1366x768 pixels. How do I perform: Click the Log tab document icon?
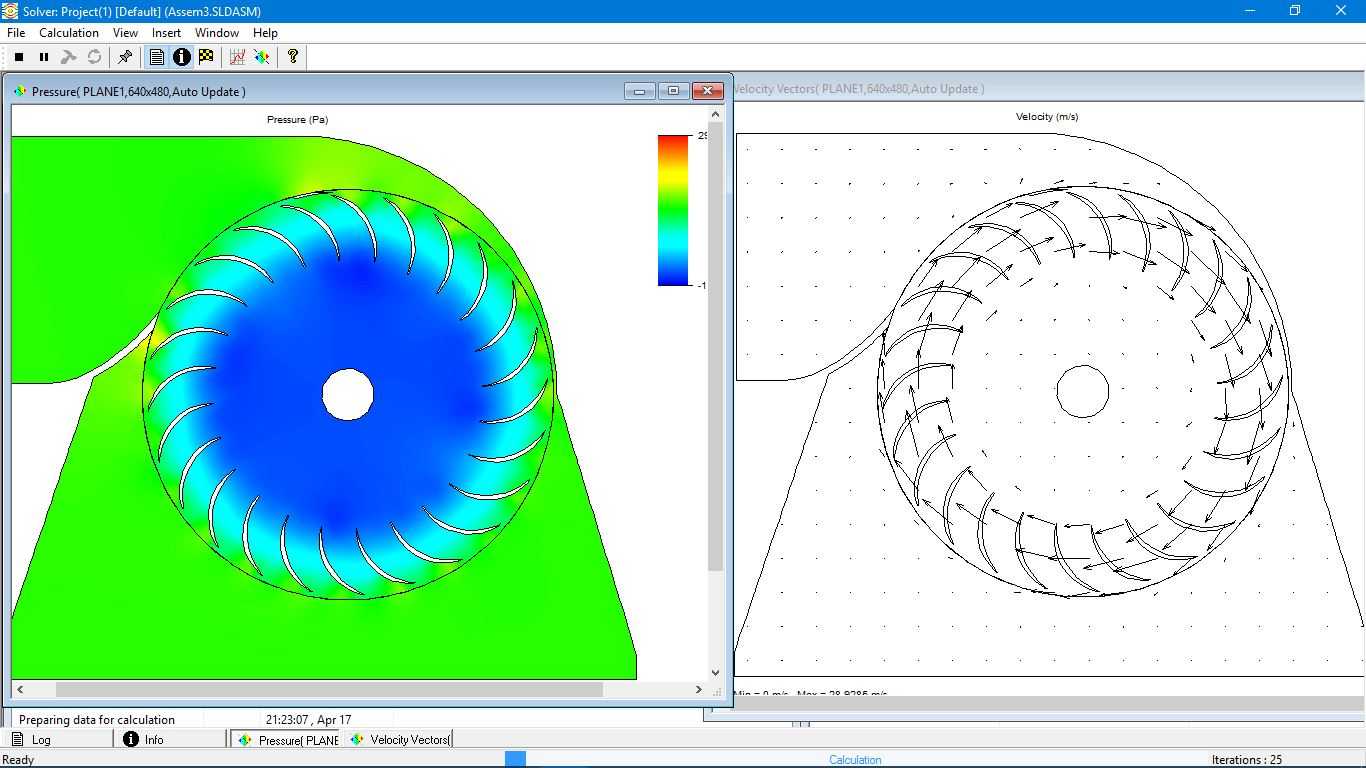point(17,739)
